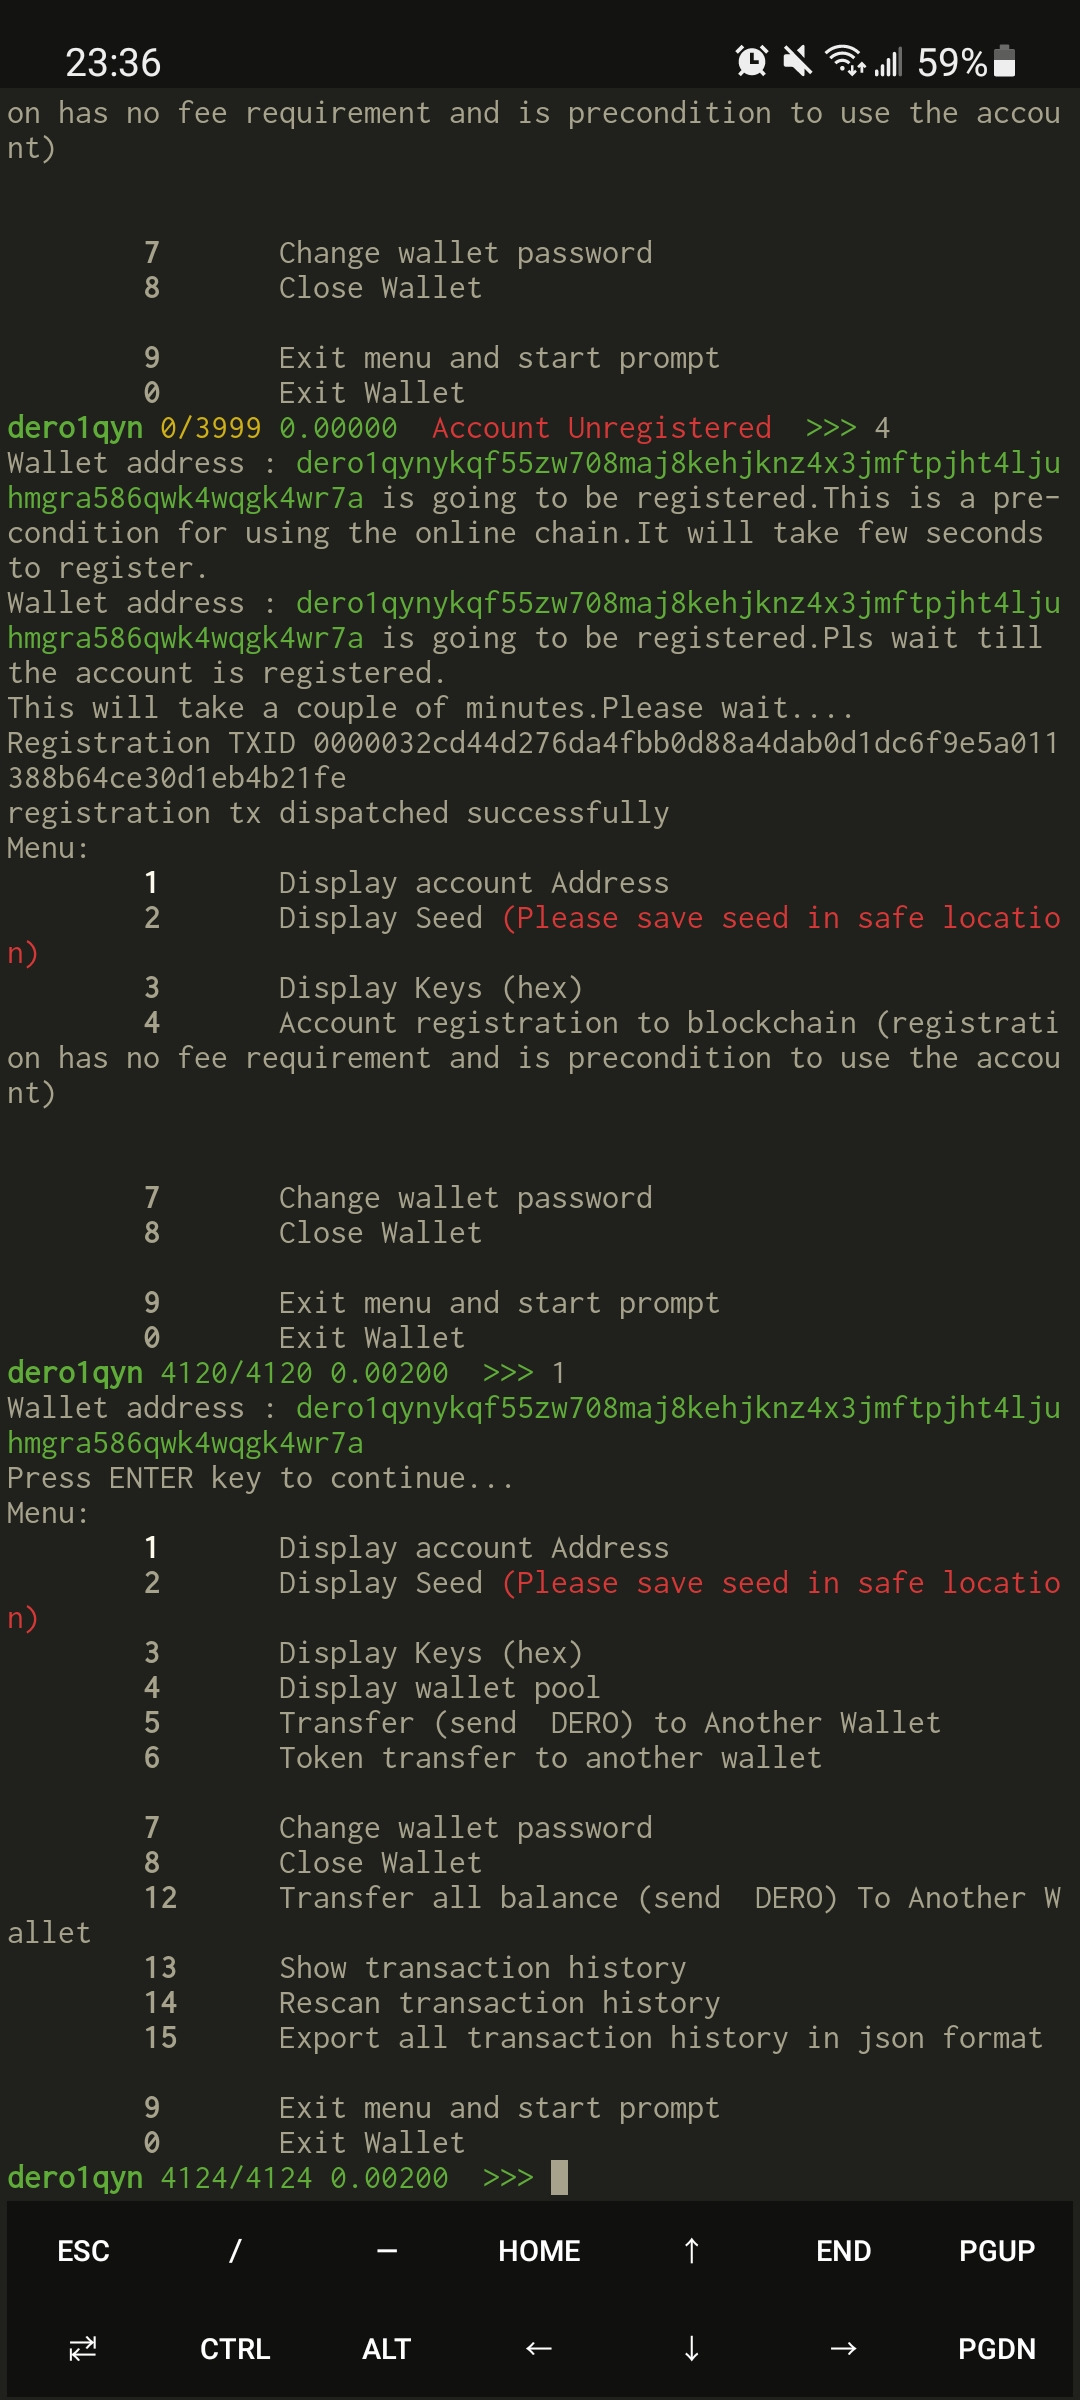1080x2400 pixels.
Task: Tap the tab key icon with opposing arrows
Action: 83,2348
